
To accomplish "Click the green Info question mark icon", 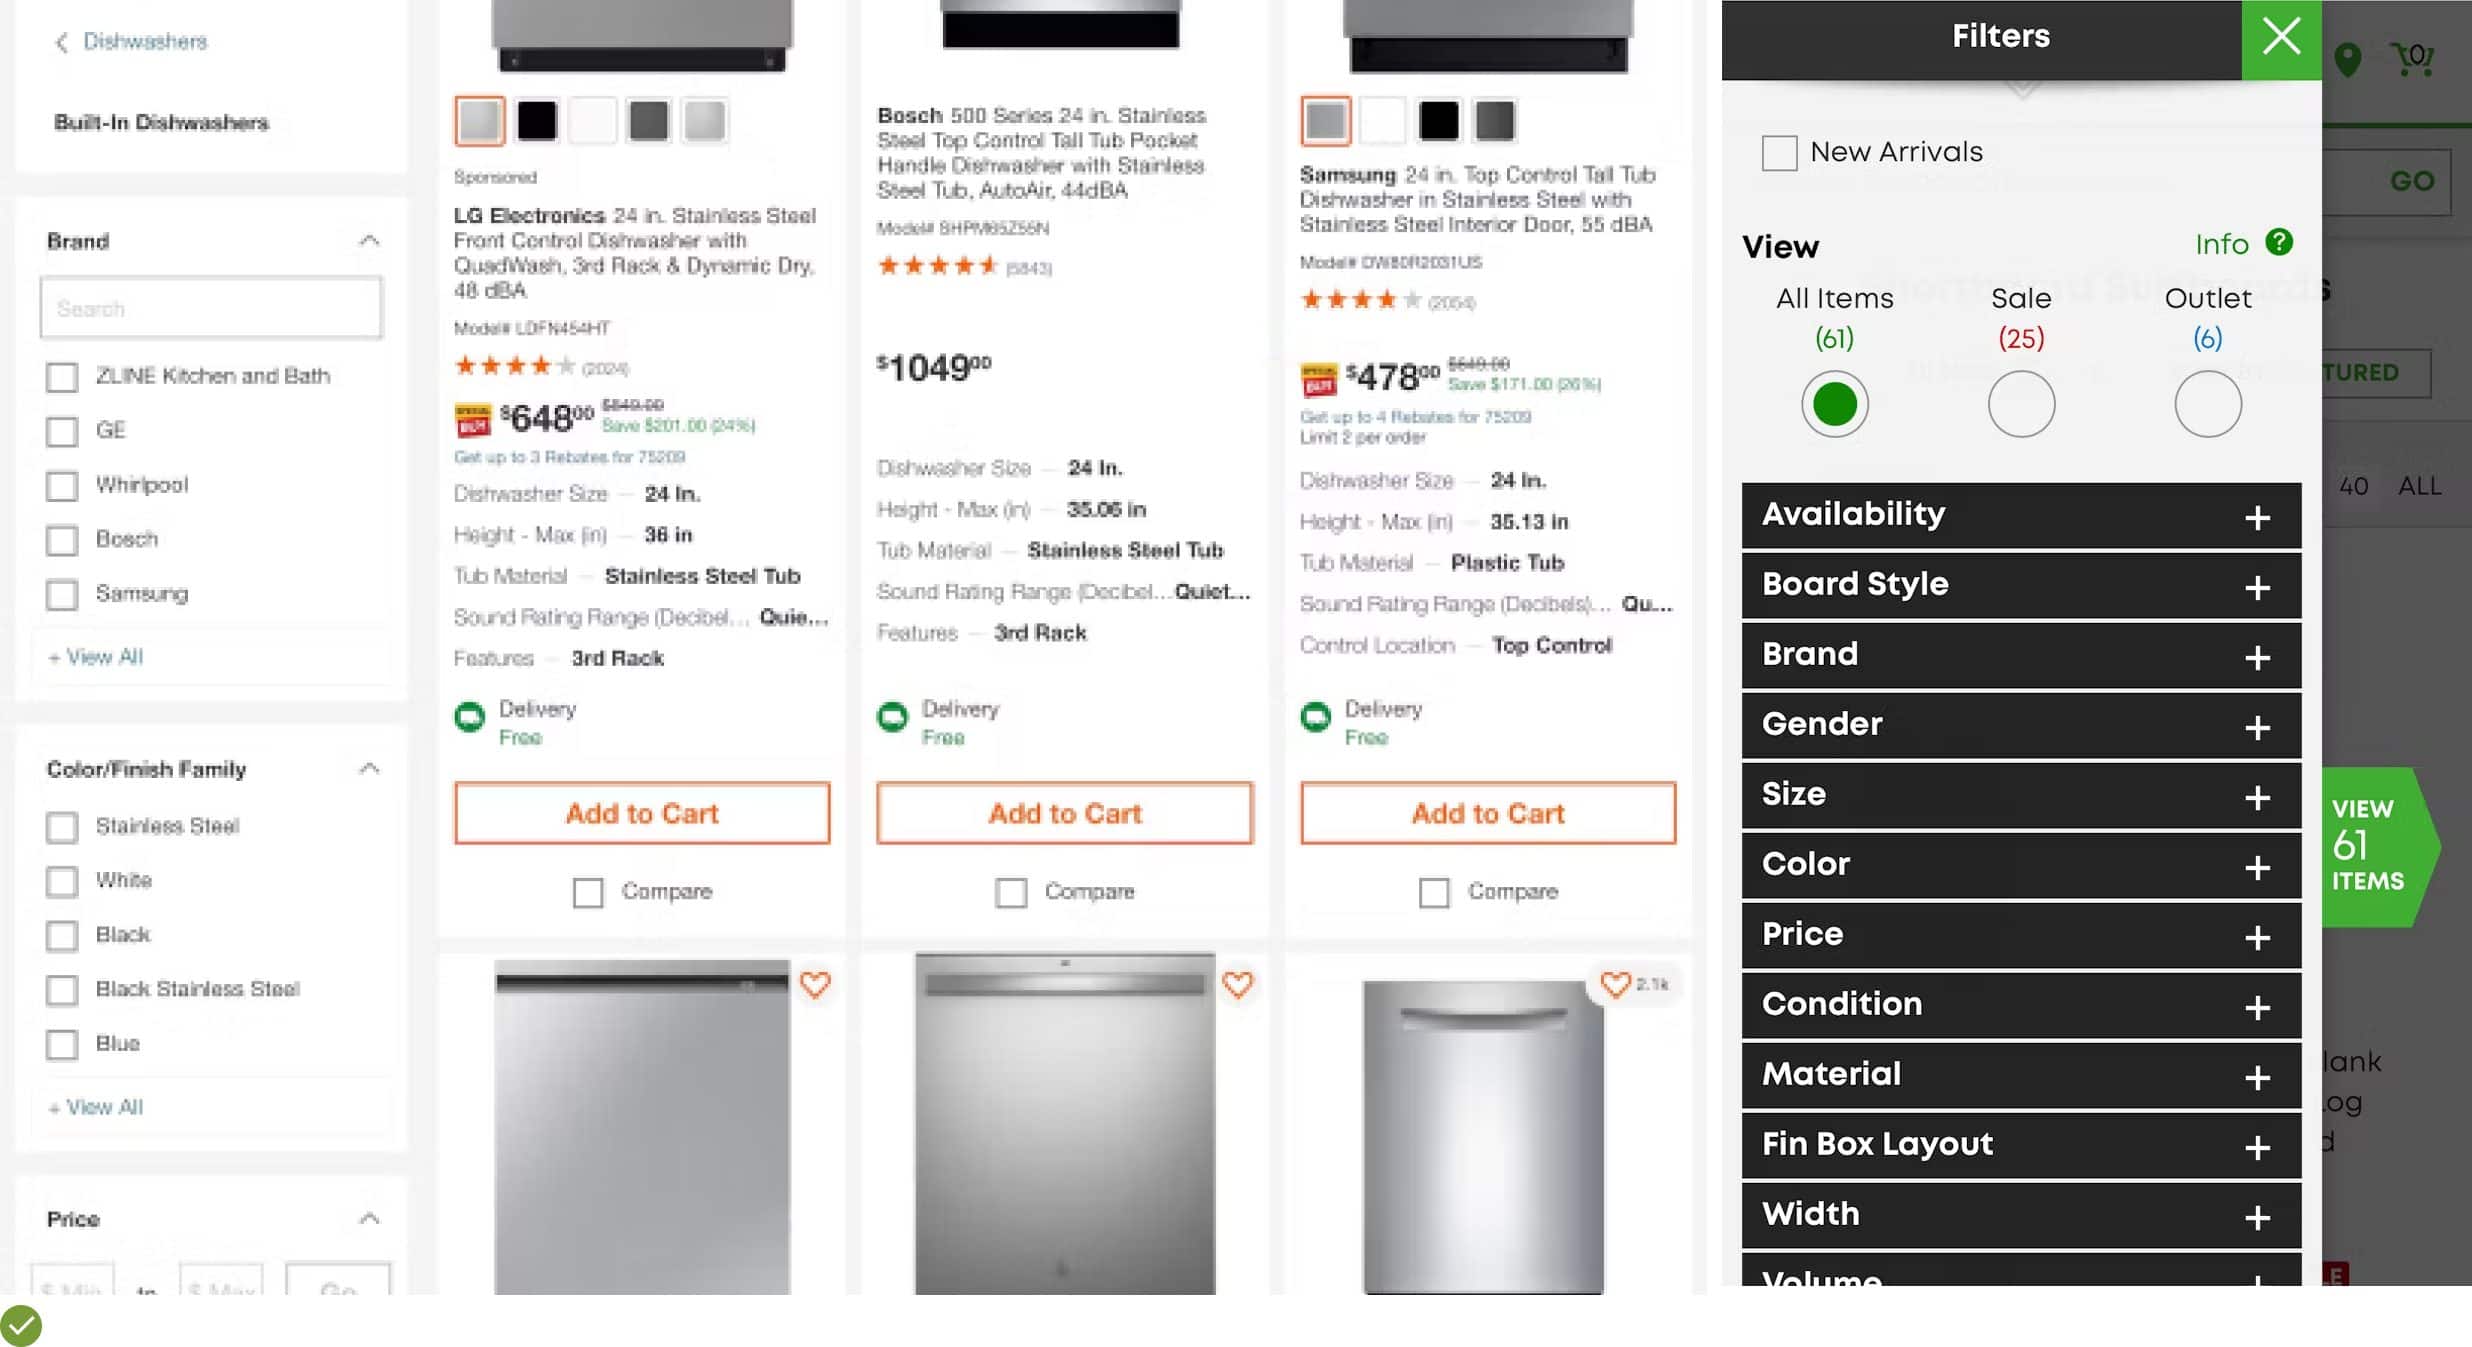I will pyautogui.click(x=2278, y=242).
